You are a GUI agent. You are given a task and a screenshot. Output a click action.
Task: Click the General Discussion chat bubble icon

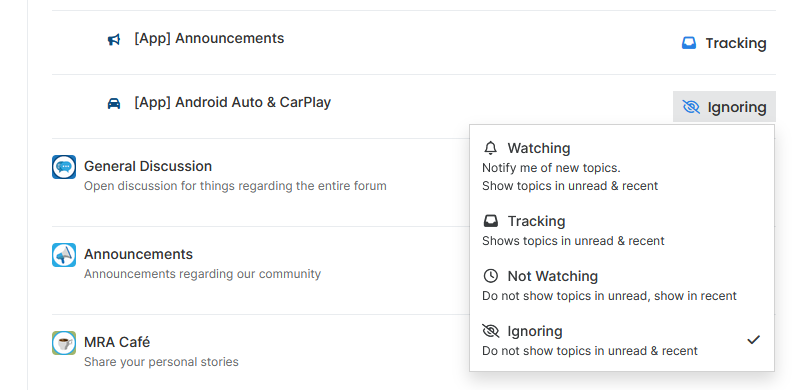pos(64,167)
